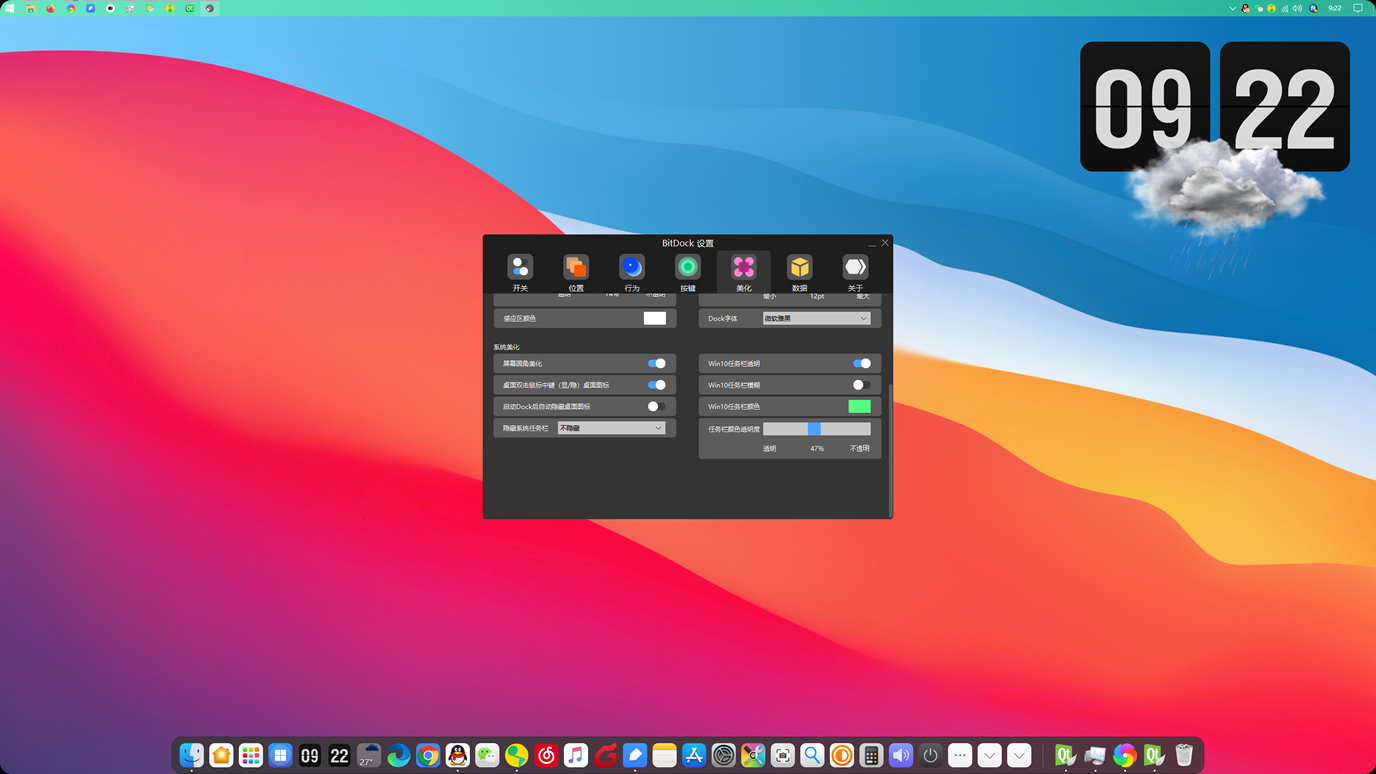
Task: Launch Google Chrome from the dock
Action: [428, 755]
